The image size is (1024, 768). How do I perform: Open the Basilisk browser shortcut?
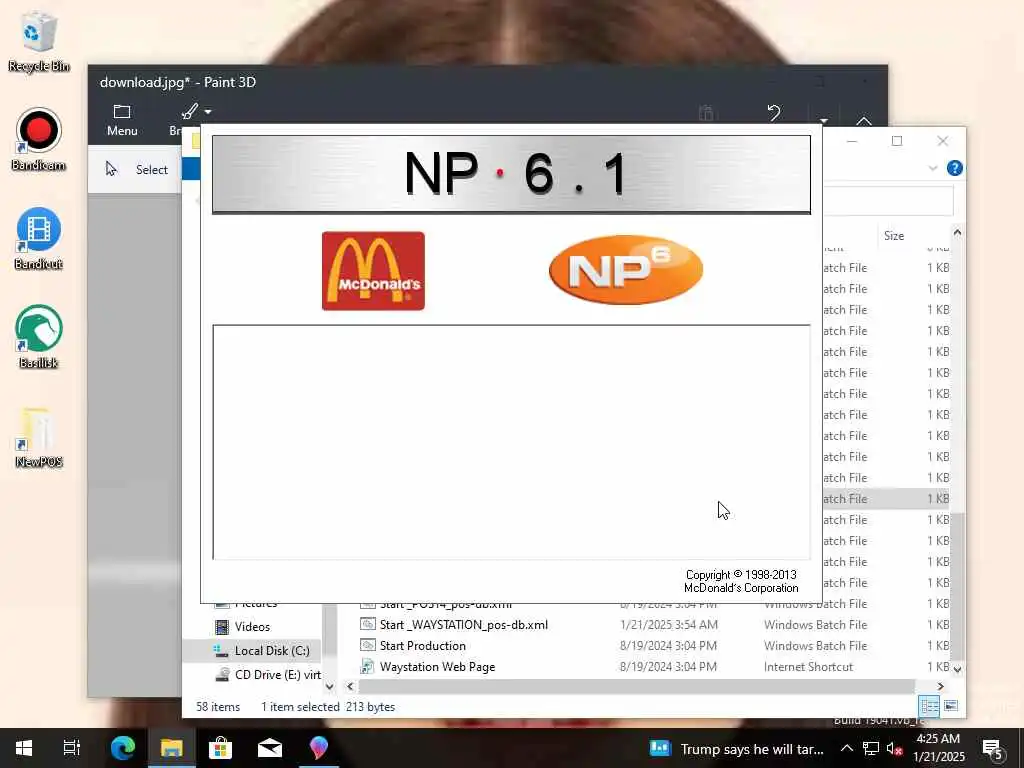click(x=39, y=337)
